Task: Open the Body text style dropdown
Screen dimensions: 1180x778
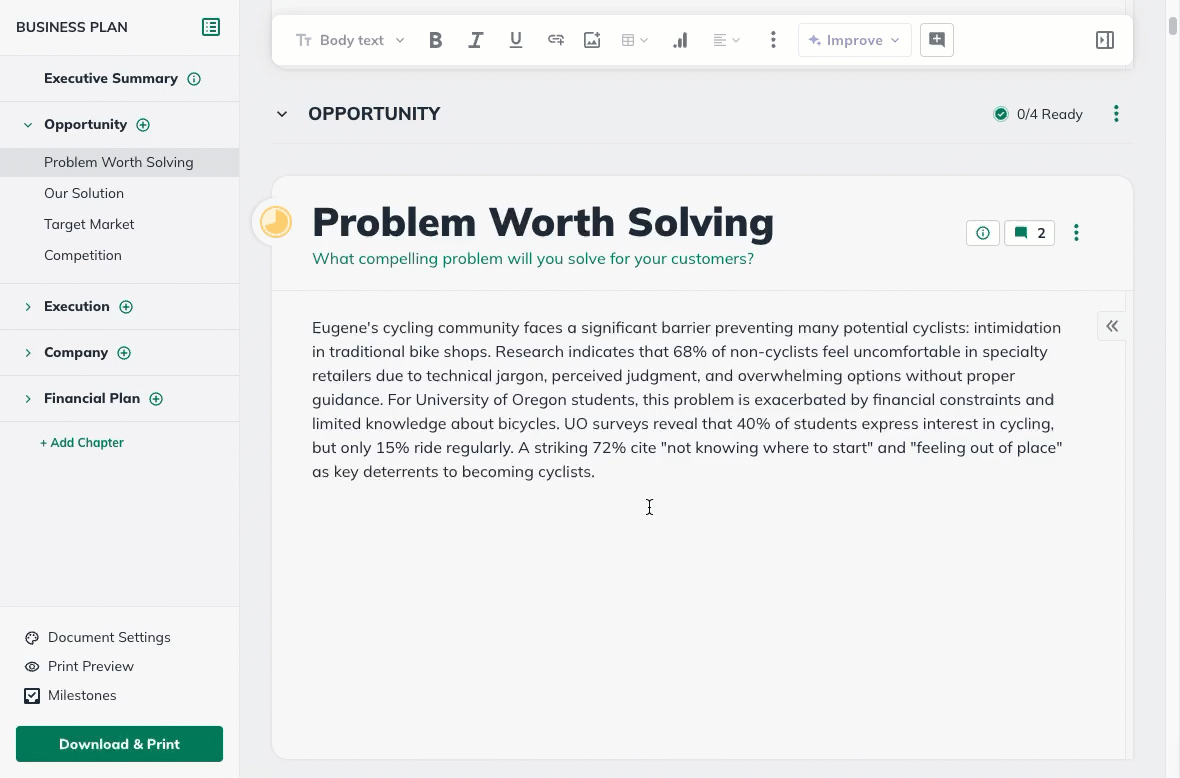Action: pyautogui.click(x=351, y=40)
